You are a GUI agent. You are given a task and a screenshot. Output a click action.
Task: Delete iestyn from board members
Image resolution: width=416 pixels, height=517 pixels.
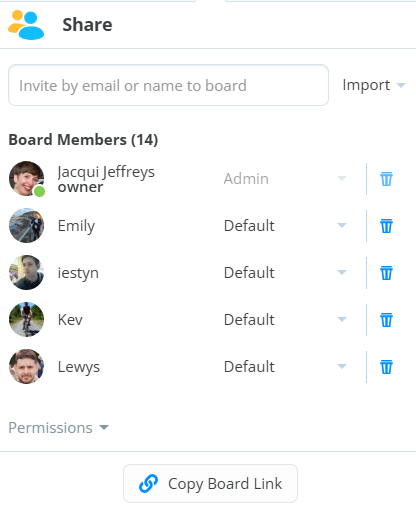click(x=386, y=273)
